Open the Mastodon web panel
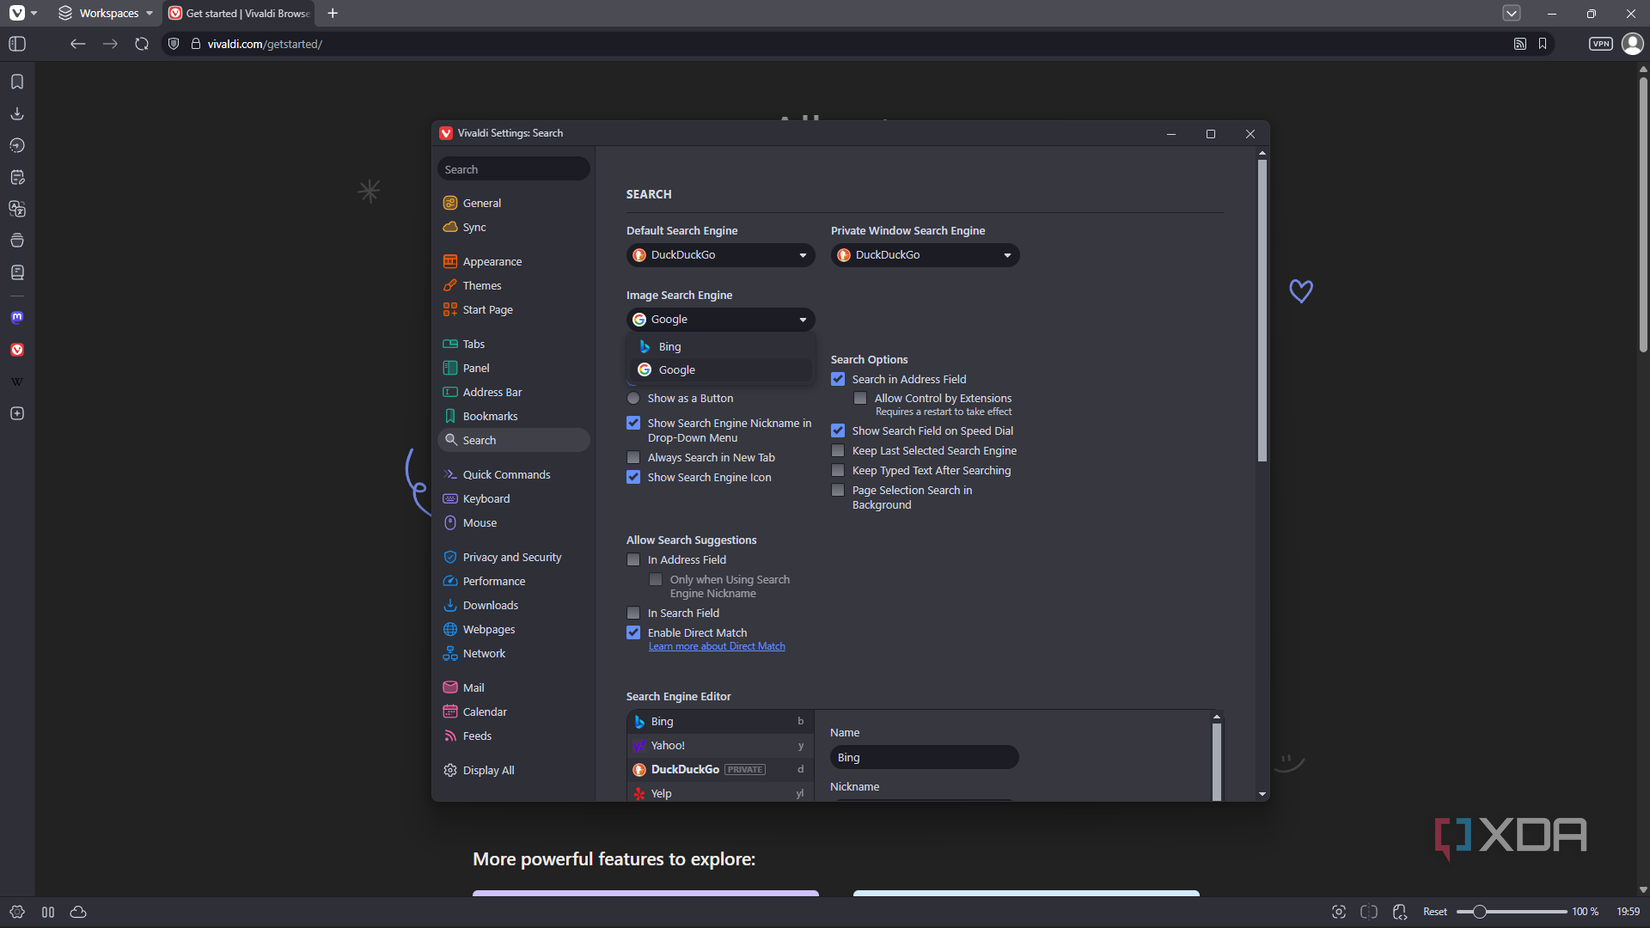Viewport: 1650px width, 928px height. click(17, 317)
